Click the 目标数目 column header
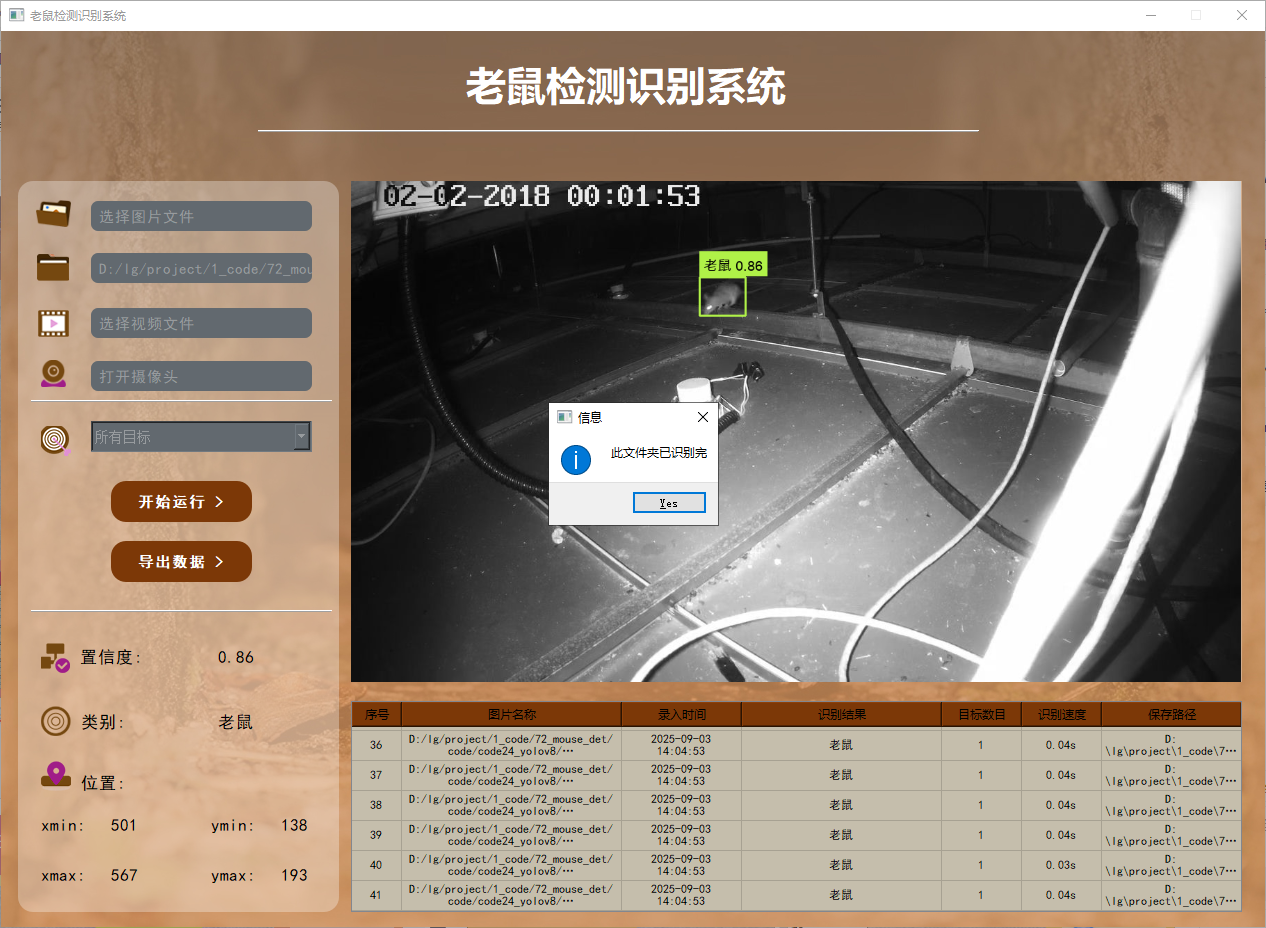 tap(981, 714)
